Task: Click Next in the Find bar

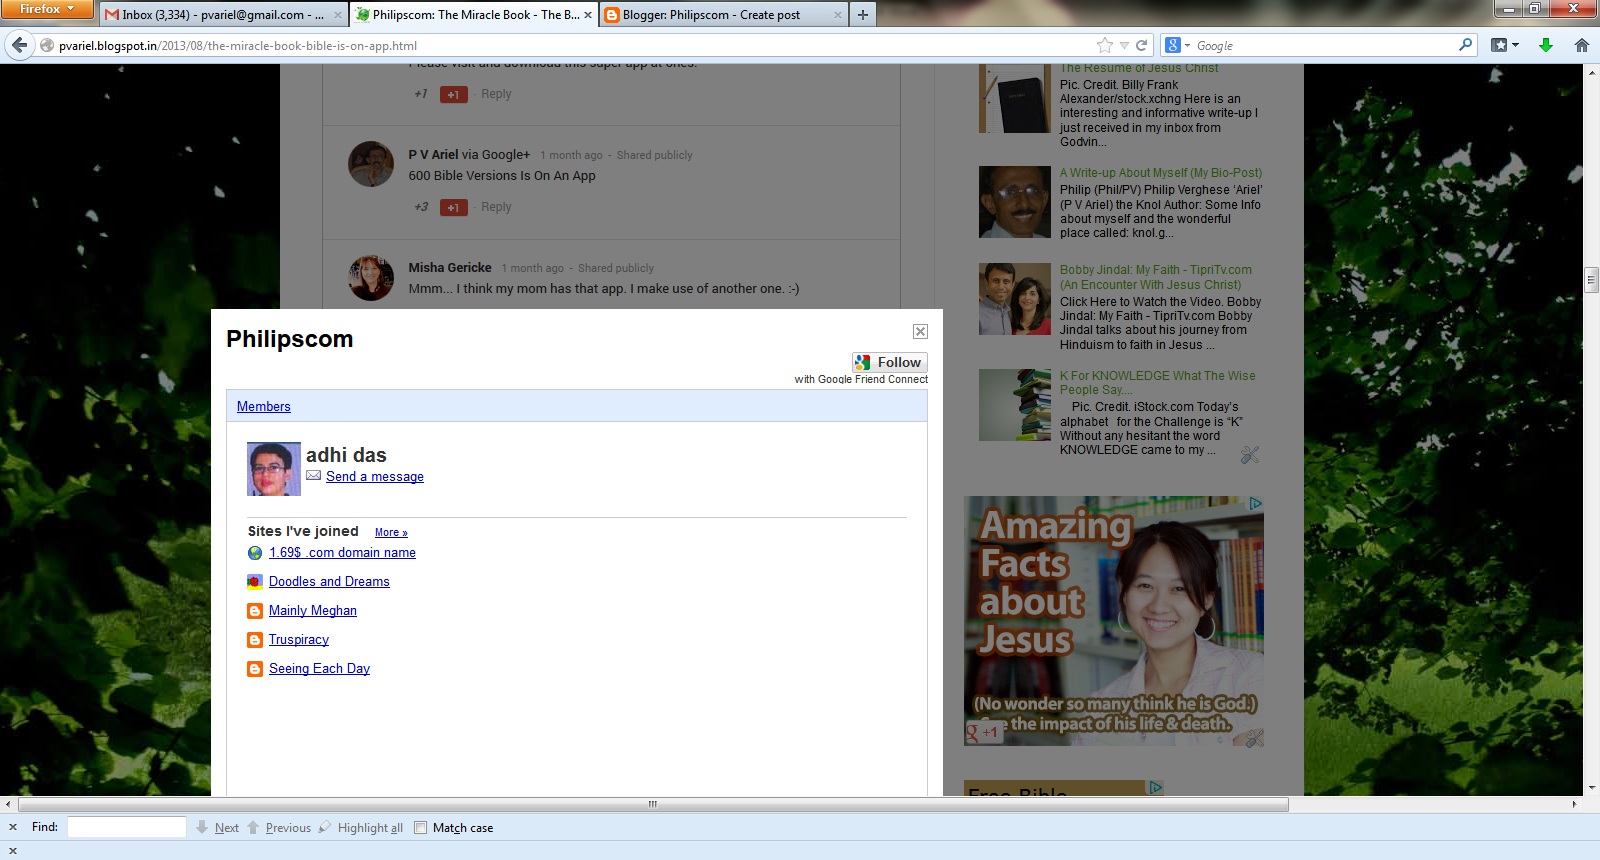Action: tap(218, 828)
